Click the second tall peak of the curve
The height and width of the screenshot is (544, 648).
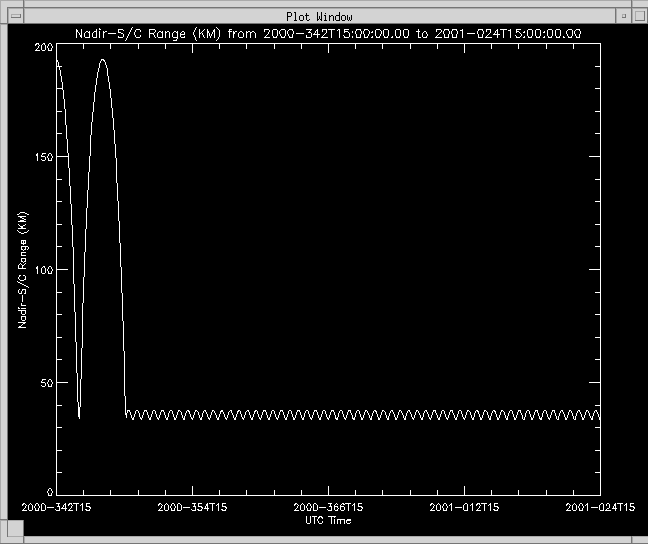click(x=102, y=60)
